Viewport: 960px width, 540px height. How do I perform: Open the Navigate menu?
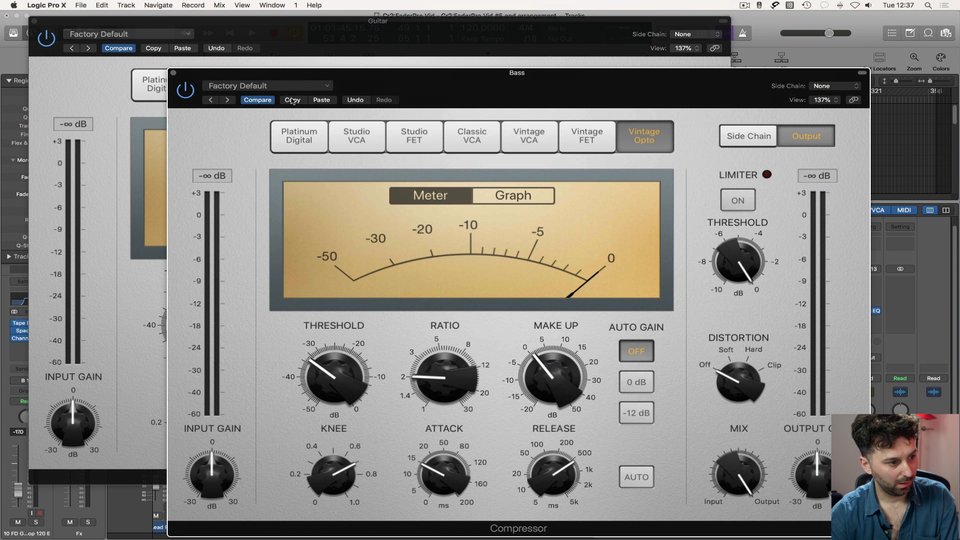pyautogui.click(x=158, y=5)
